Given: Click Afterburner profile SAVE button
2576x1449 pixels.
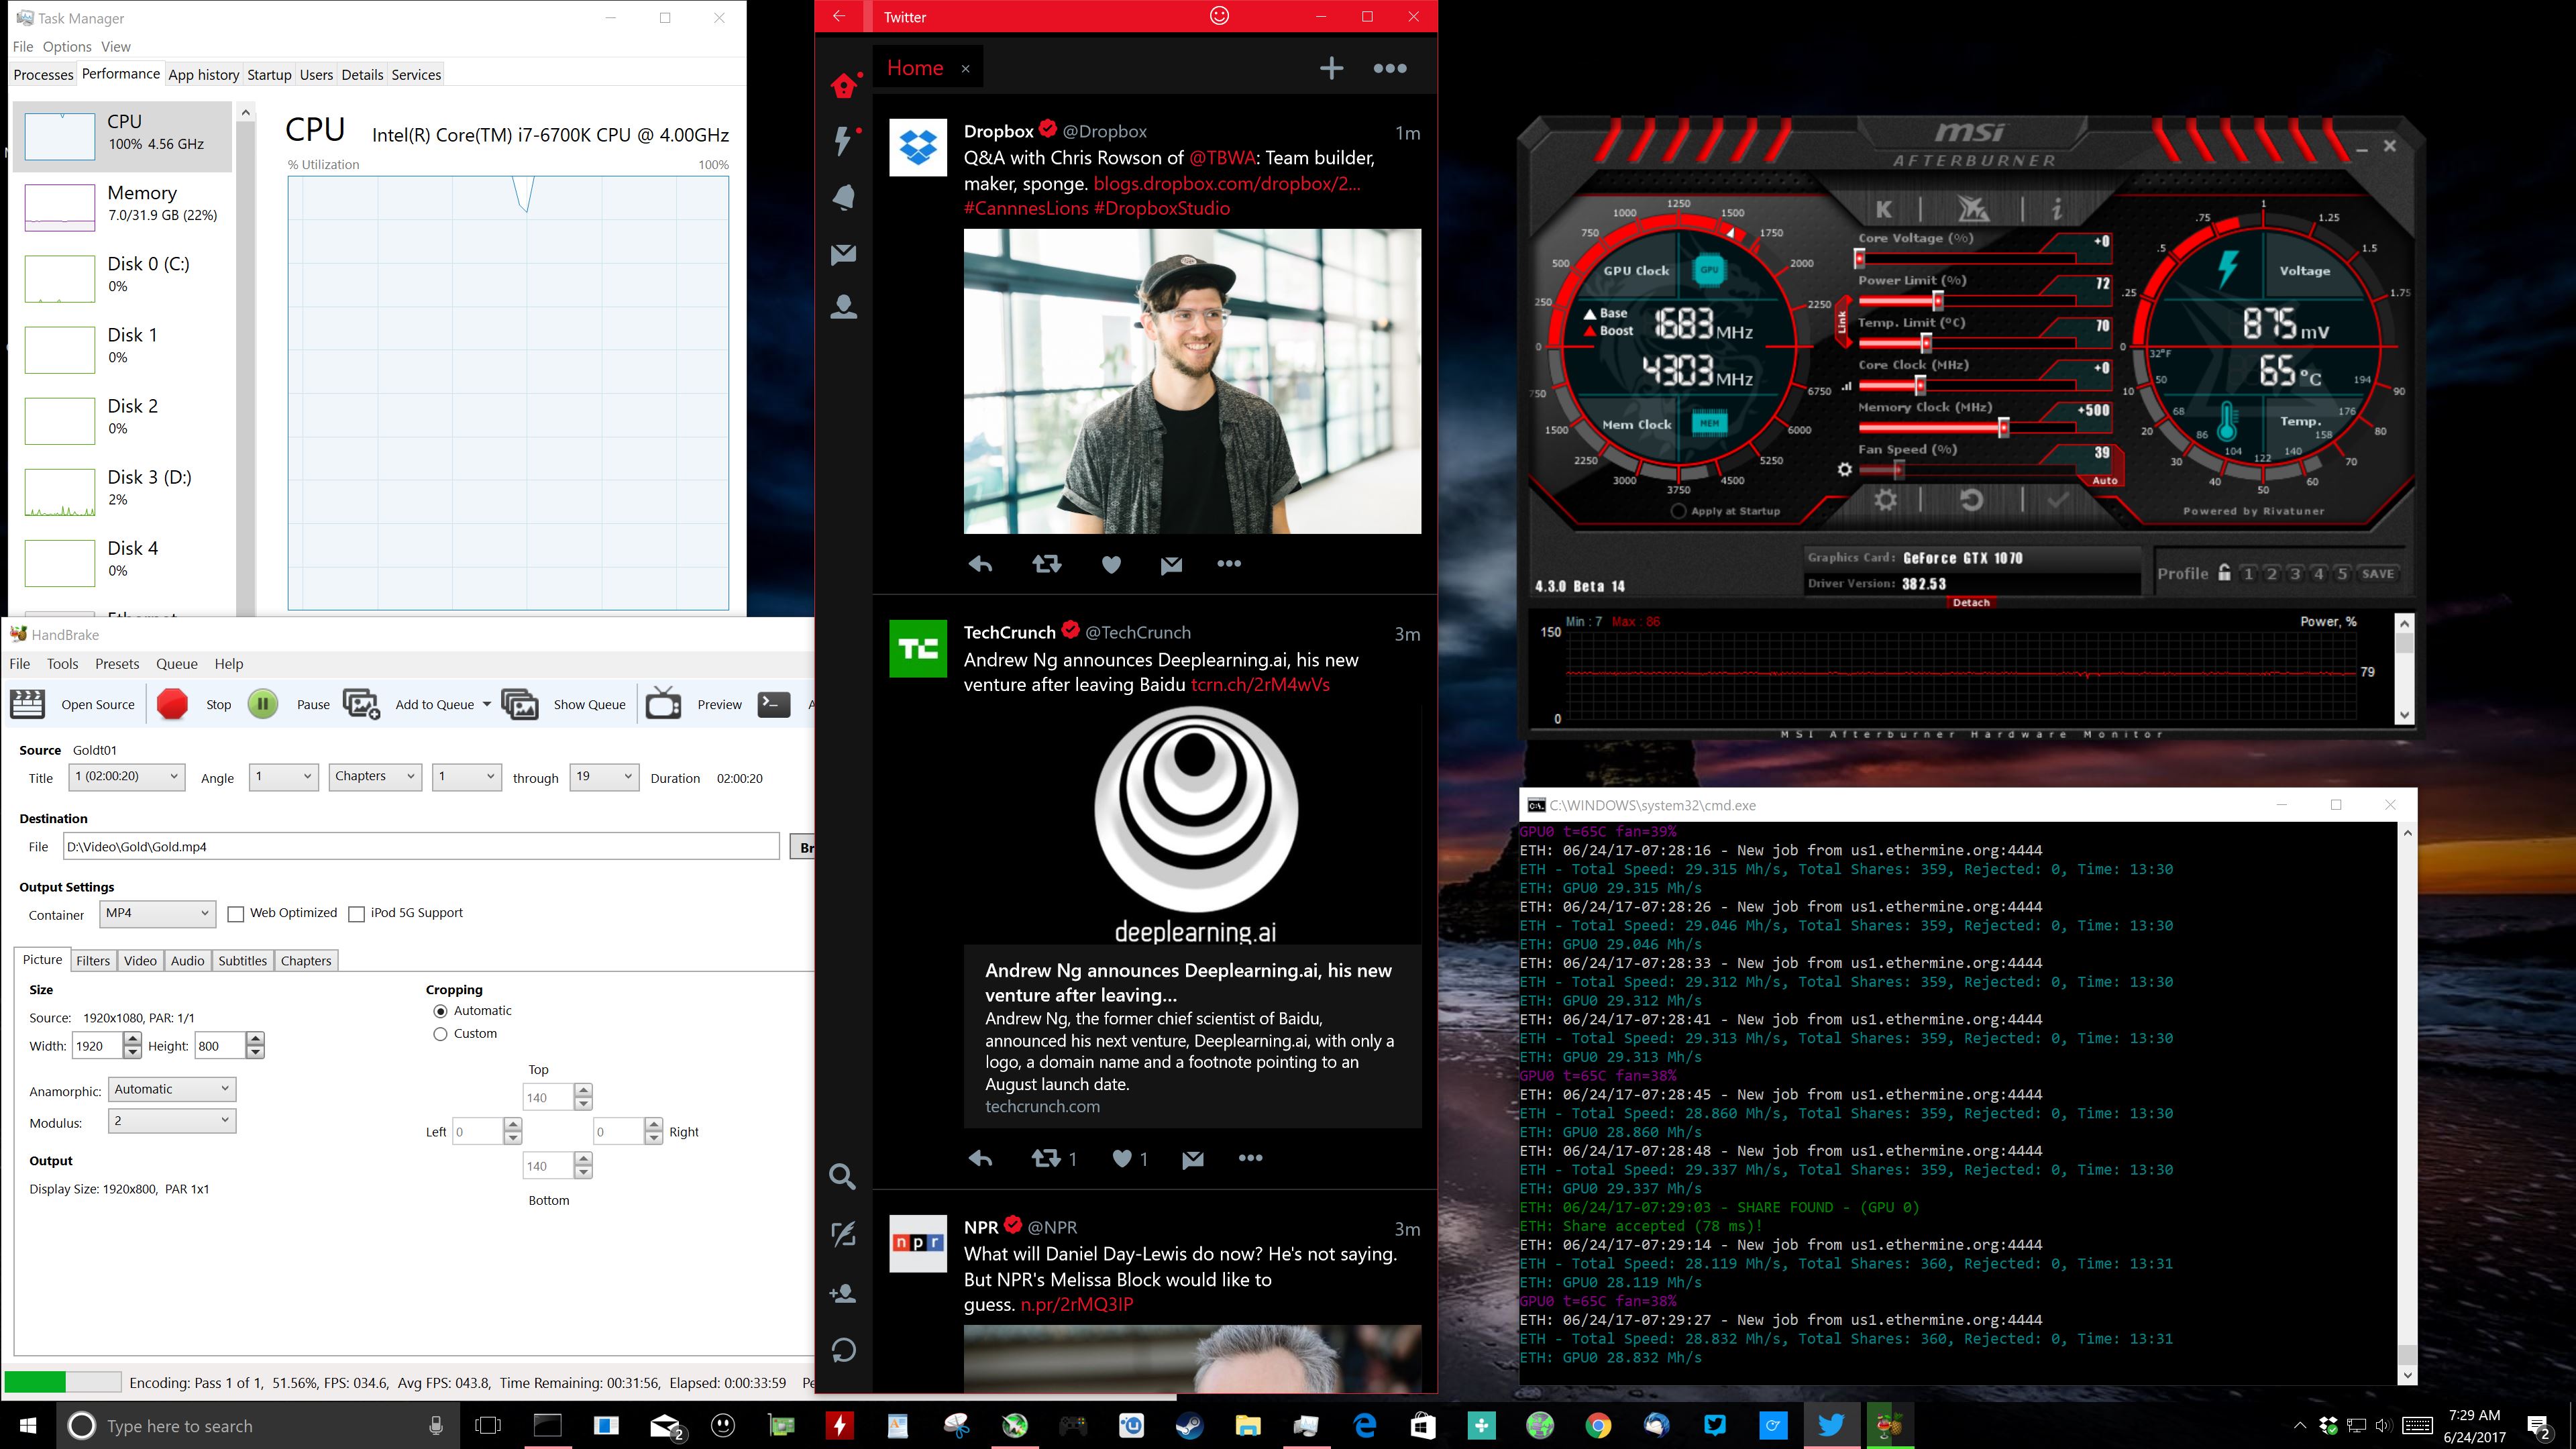Looking at the screenshot, I should tap(2377, 574).
